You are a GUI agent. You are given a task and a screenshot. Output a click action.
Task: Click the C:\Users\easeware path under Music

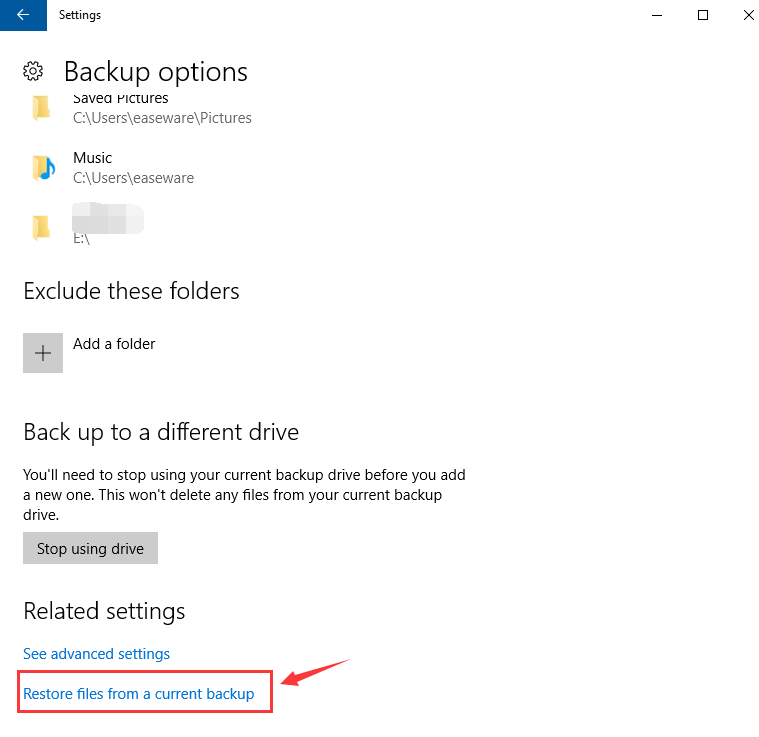point(134,178)
